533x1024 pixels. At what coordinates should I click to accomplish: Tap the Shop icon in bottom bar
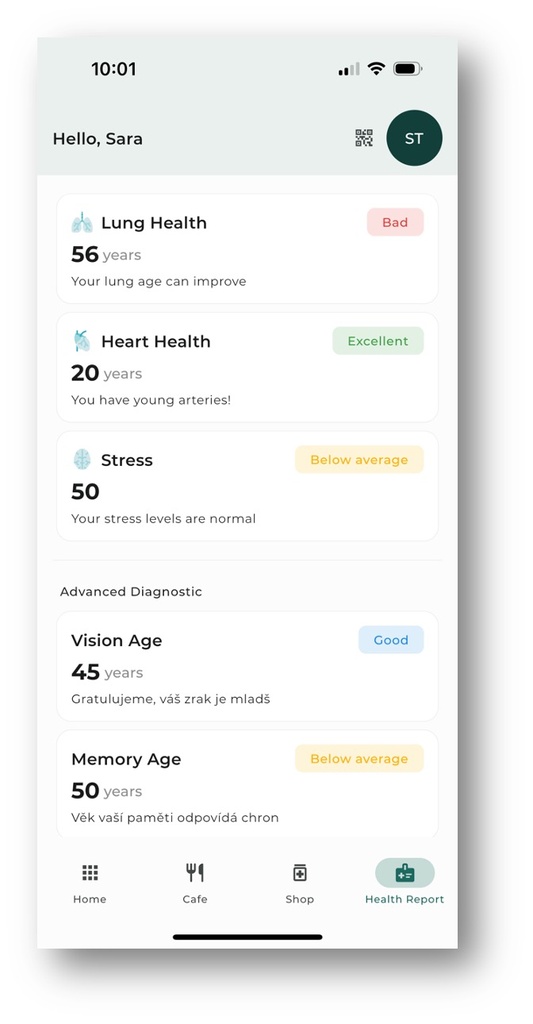[x=300, y=872]
